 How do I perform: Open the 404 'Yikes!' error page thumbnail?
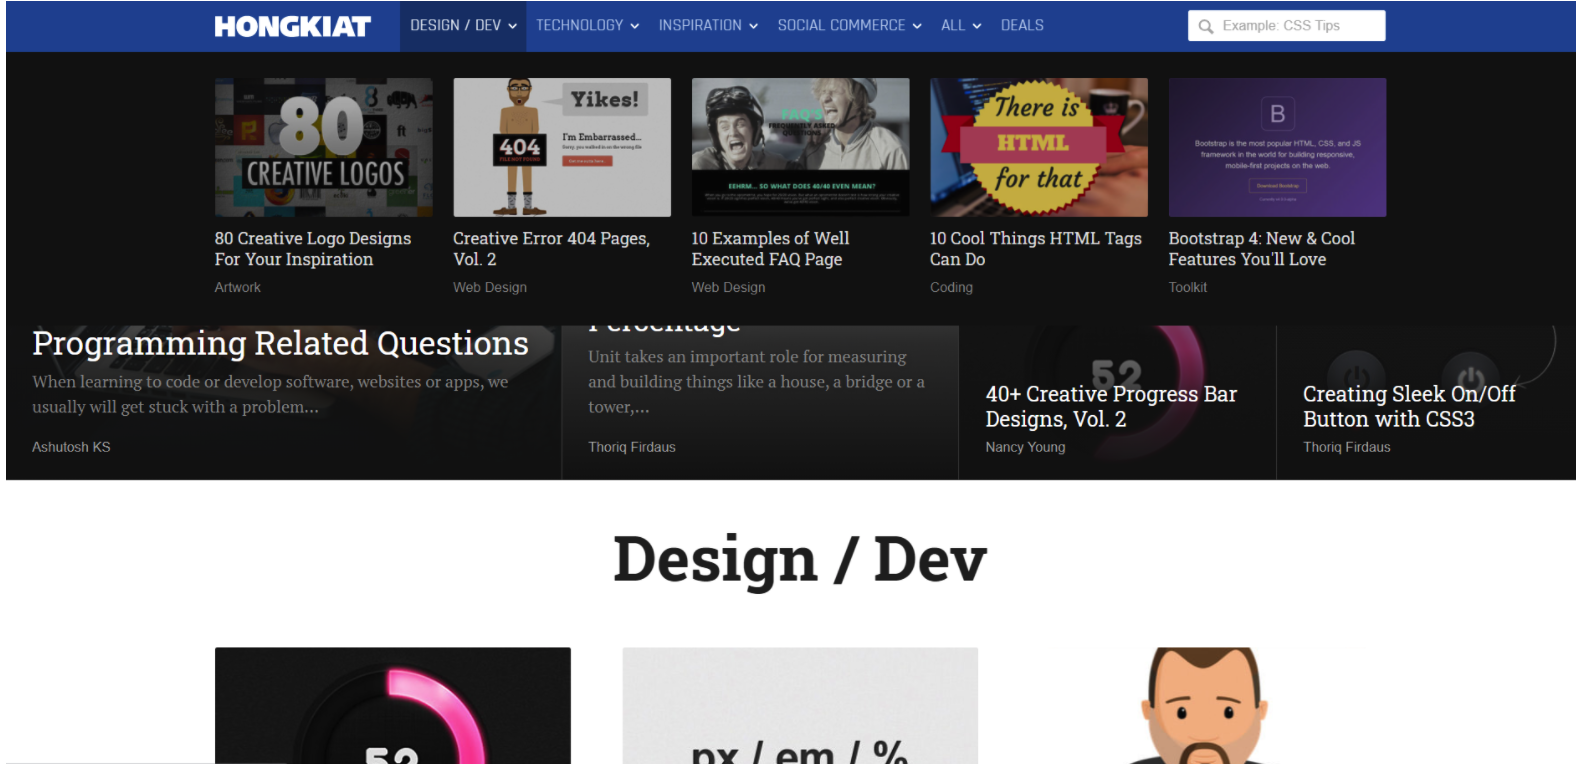[x=562, y=147]
